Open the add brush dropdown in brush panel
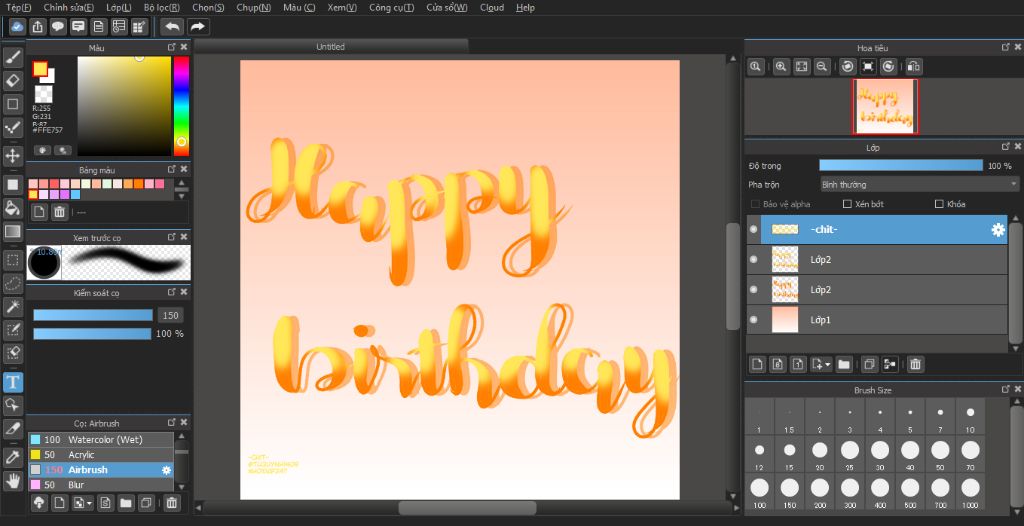The height and width of the screenshot is (526, 1024). [x=89, y=503]
